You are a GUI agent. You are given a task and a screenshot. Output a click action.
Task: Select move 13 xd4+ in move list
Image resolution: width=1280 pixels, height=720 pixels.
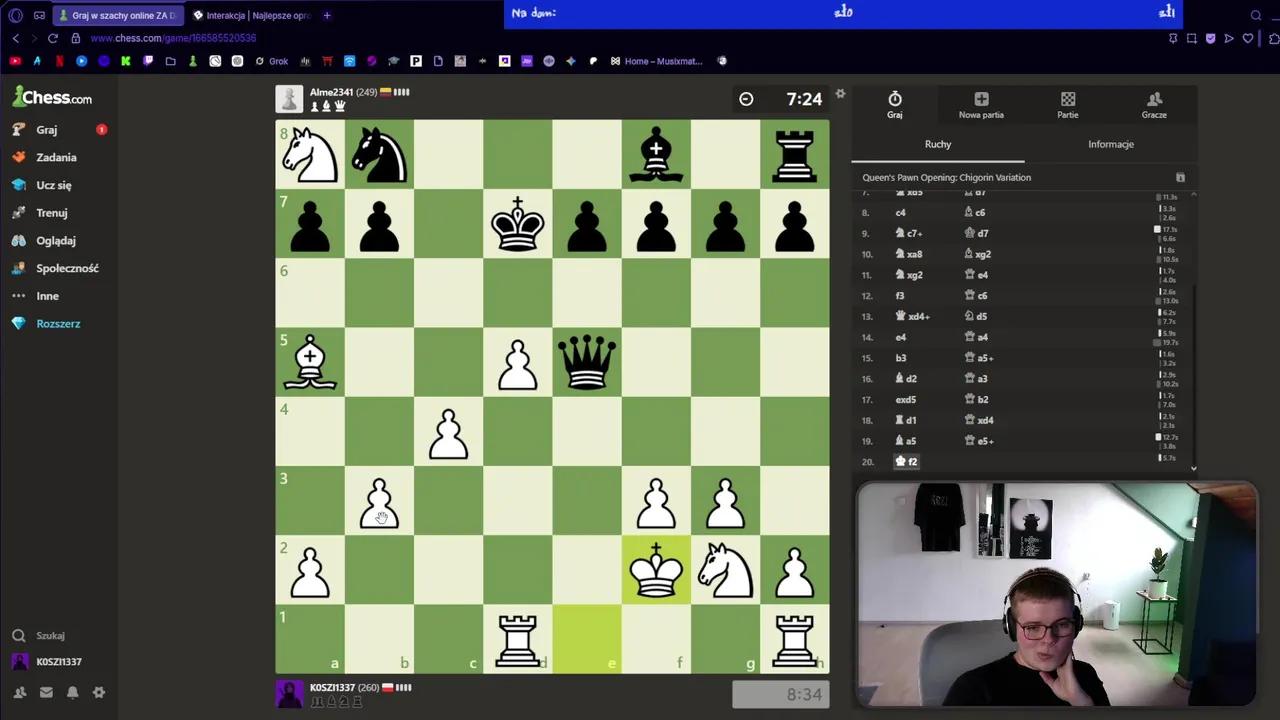point(913,316)
